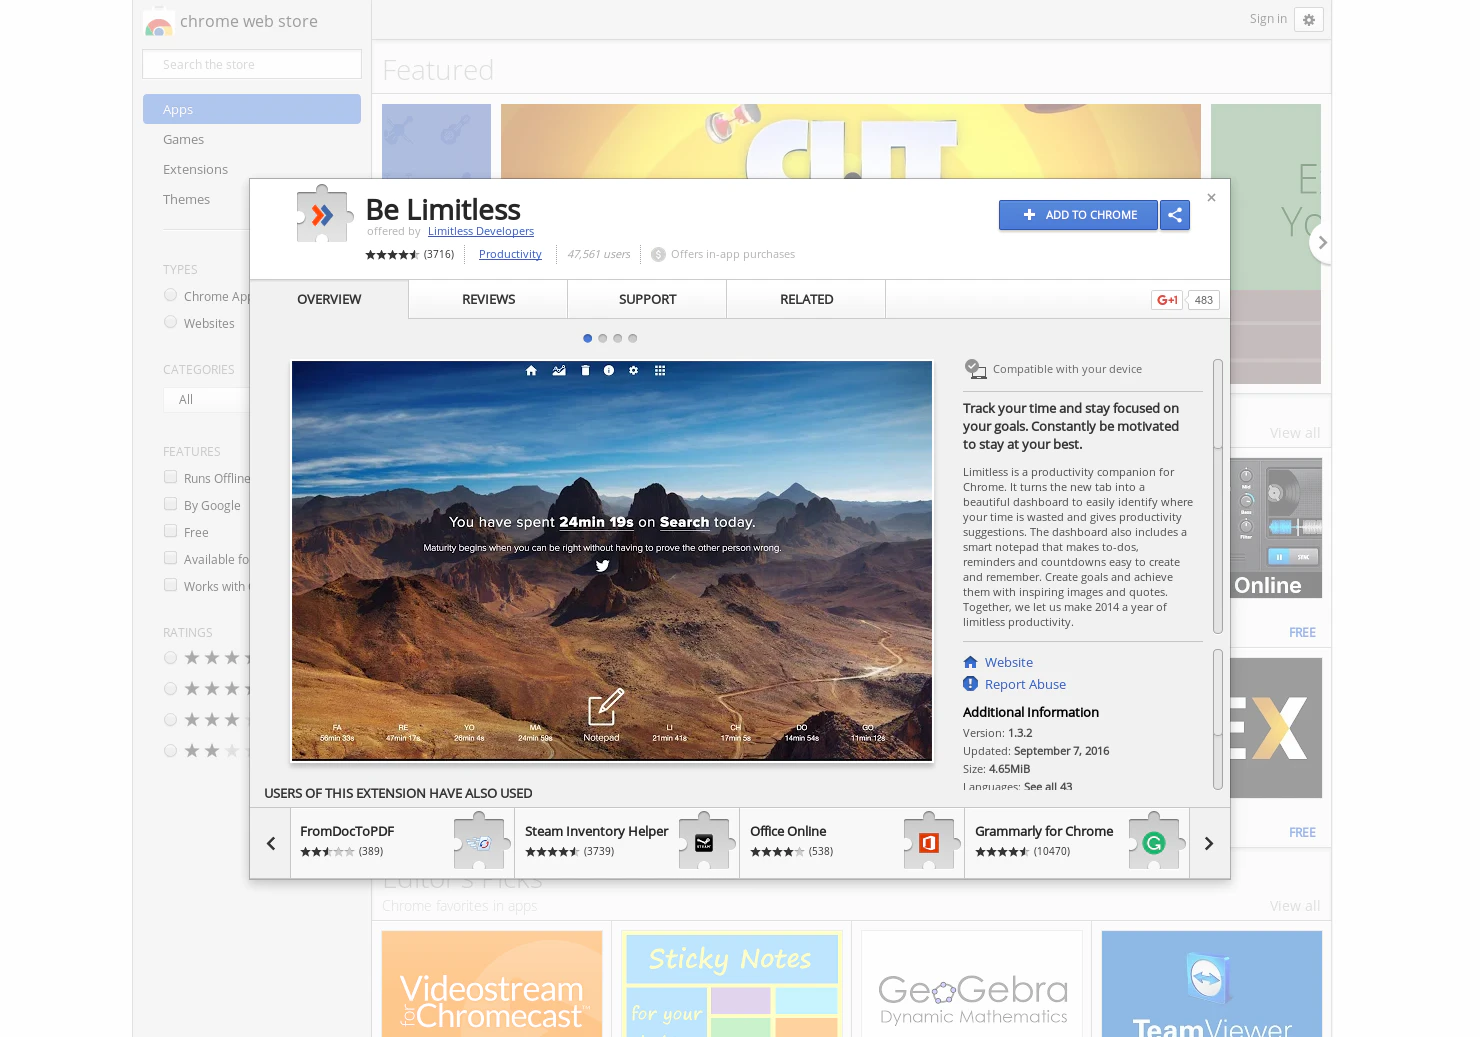This screenshot has width=1480, height=1037.
Task: Click View all beside Editor's Picks
Action: pos(1294,906)
